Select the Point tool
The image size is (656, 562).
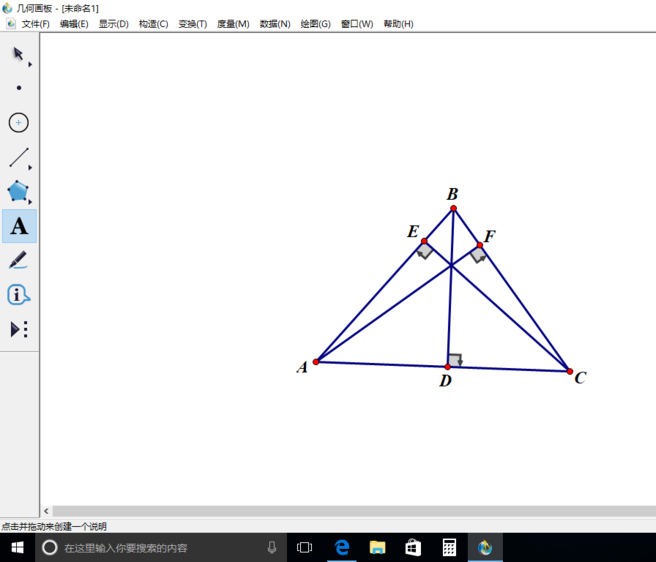pos(19,88)
